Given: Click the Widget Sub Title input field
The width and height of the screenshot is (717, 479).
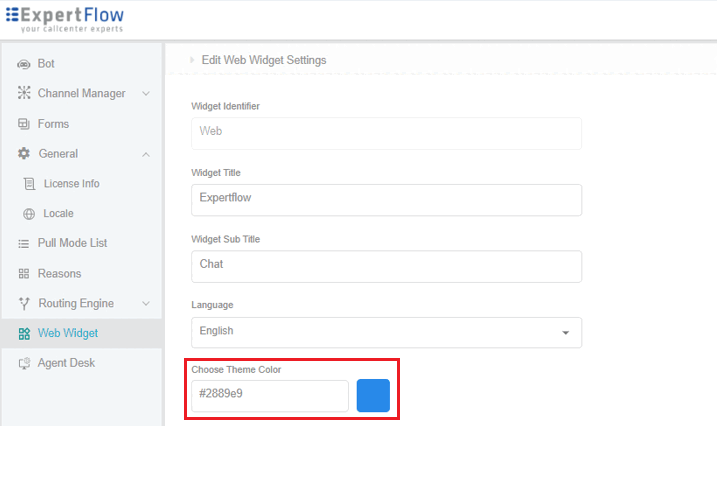Looking at the screenshot, I should point(386,266).
